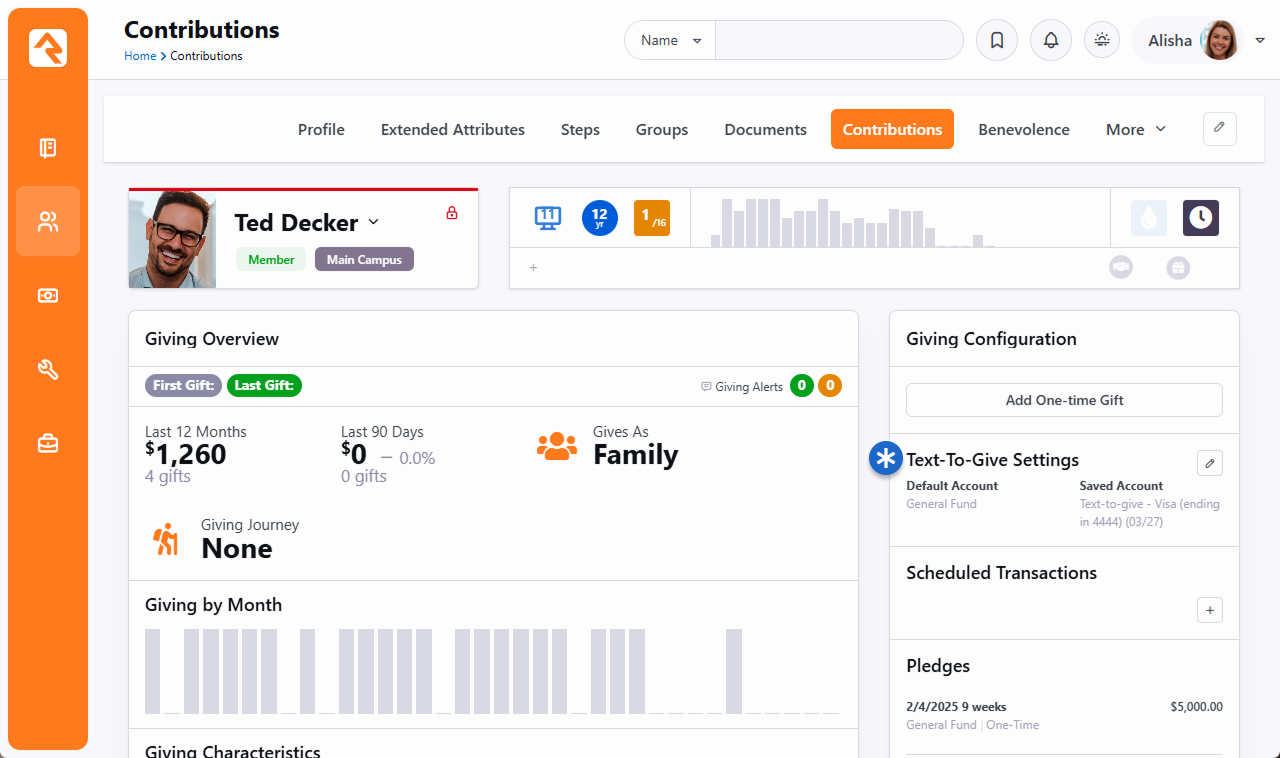Click the Rock RMS logo icon

point(48,48)
